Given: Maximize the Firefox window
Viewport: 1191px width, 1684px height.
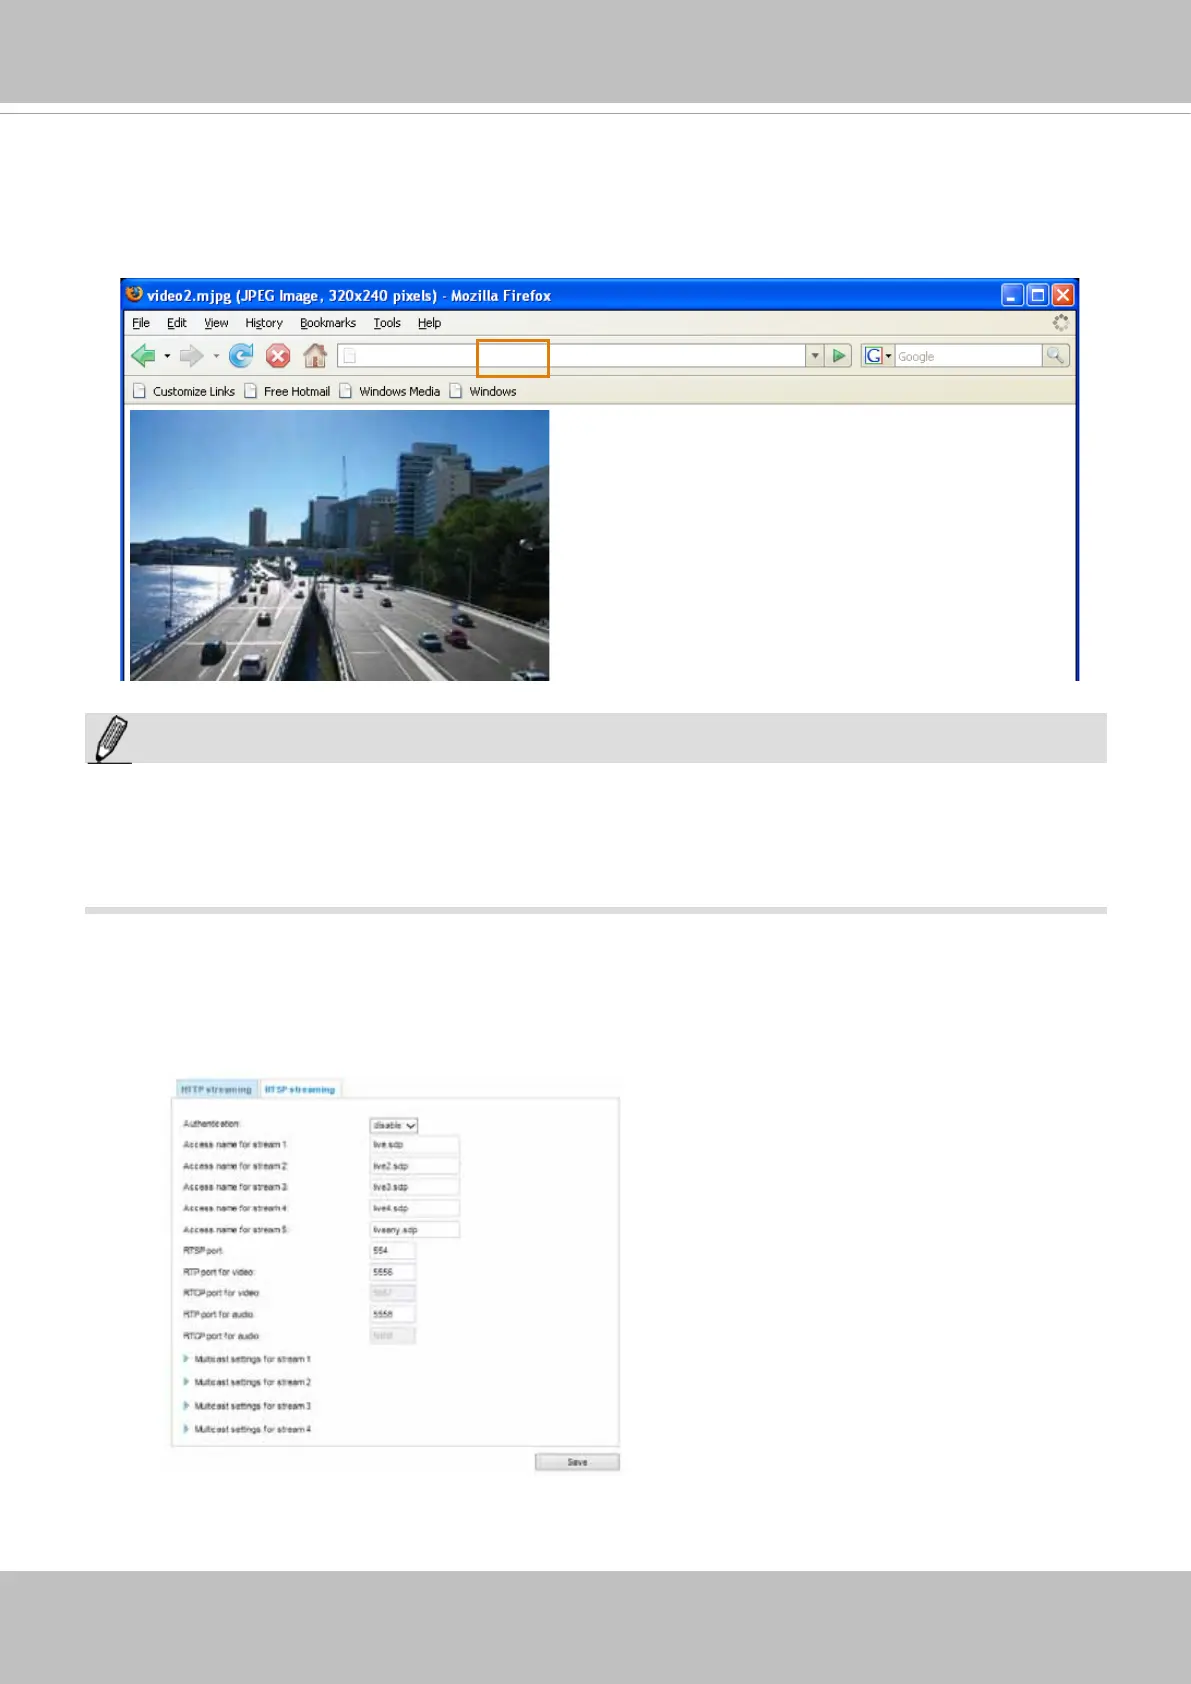Looking at the screenshot, I should click(x=1038, y=295).
